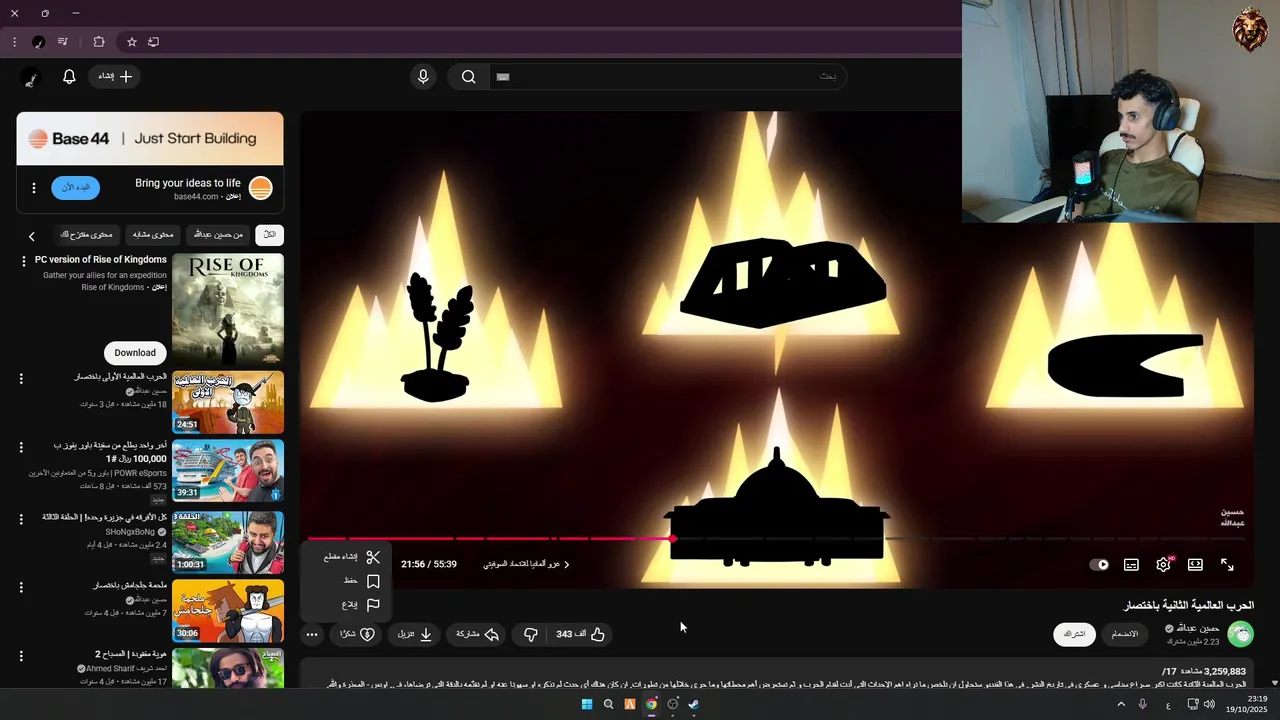Click the Create (إنشاء) plus button

coord(114,76)
